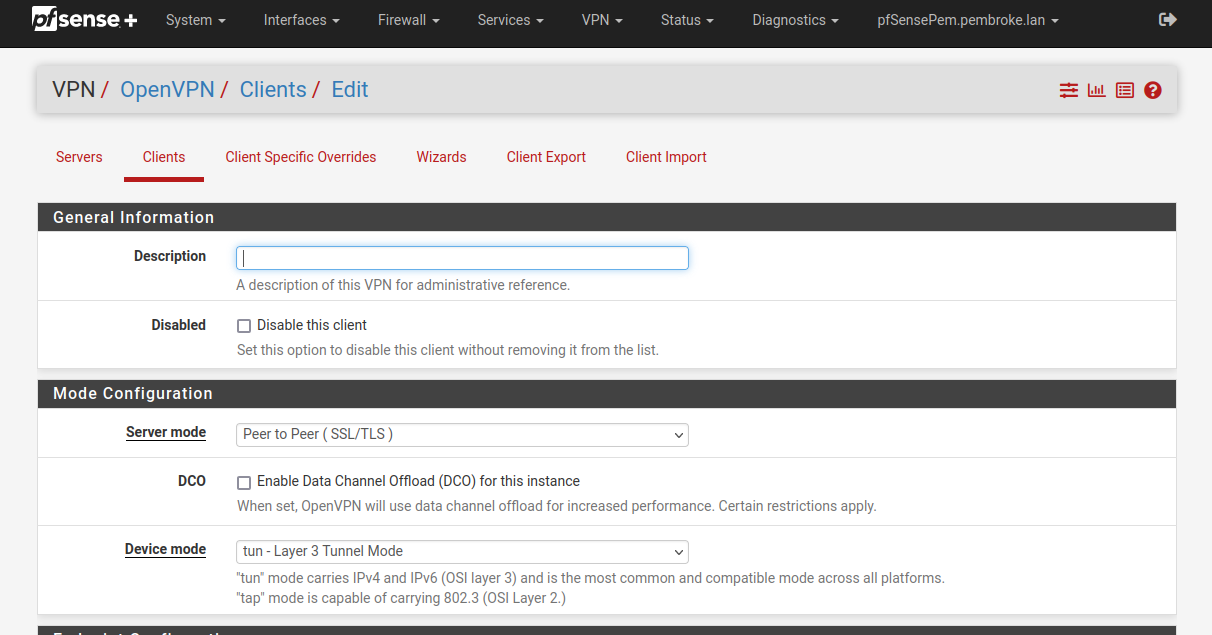1212x635 pixels.
Task: Open Services menu
Action: (x=510, y=20)
